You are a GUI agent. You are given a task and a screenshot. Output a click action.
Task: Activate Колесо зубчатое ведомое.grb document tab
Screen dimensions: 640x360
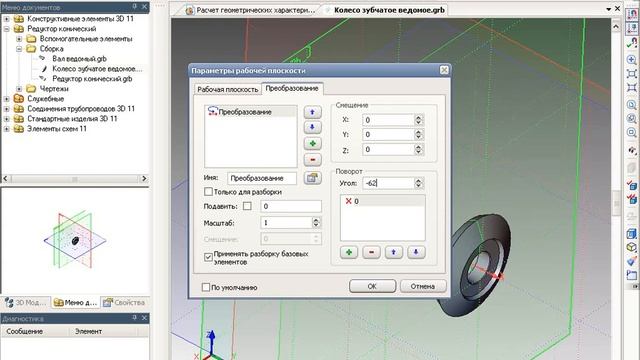coord(389,10)
